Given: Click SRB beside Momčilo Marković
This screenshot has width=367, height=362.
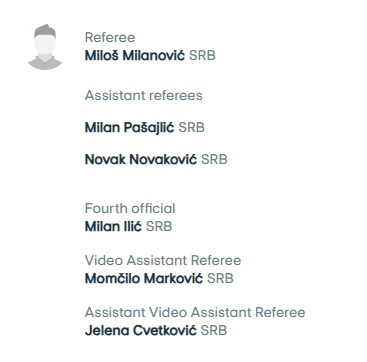Looking at the screenshot, I should click(220, 279).
